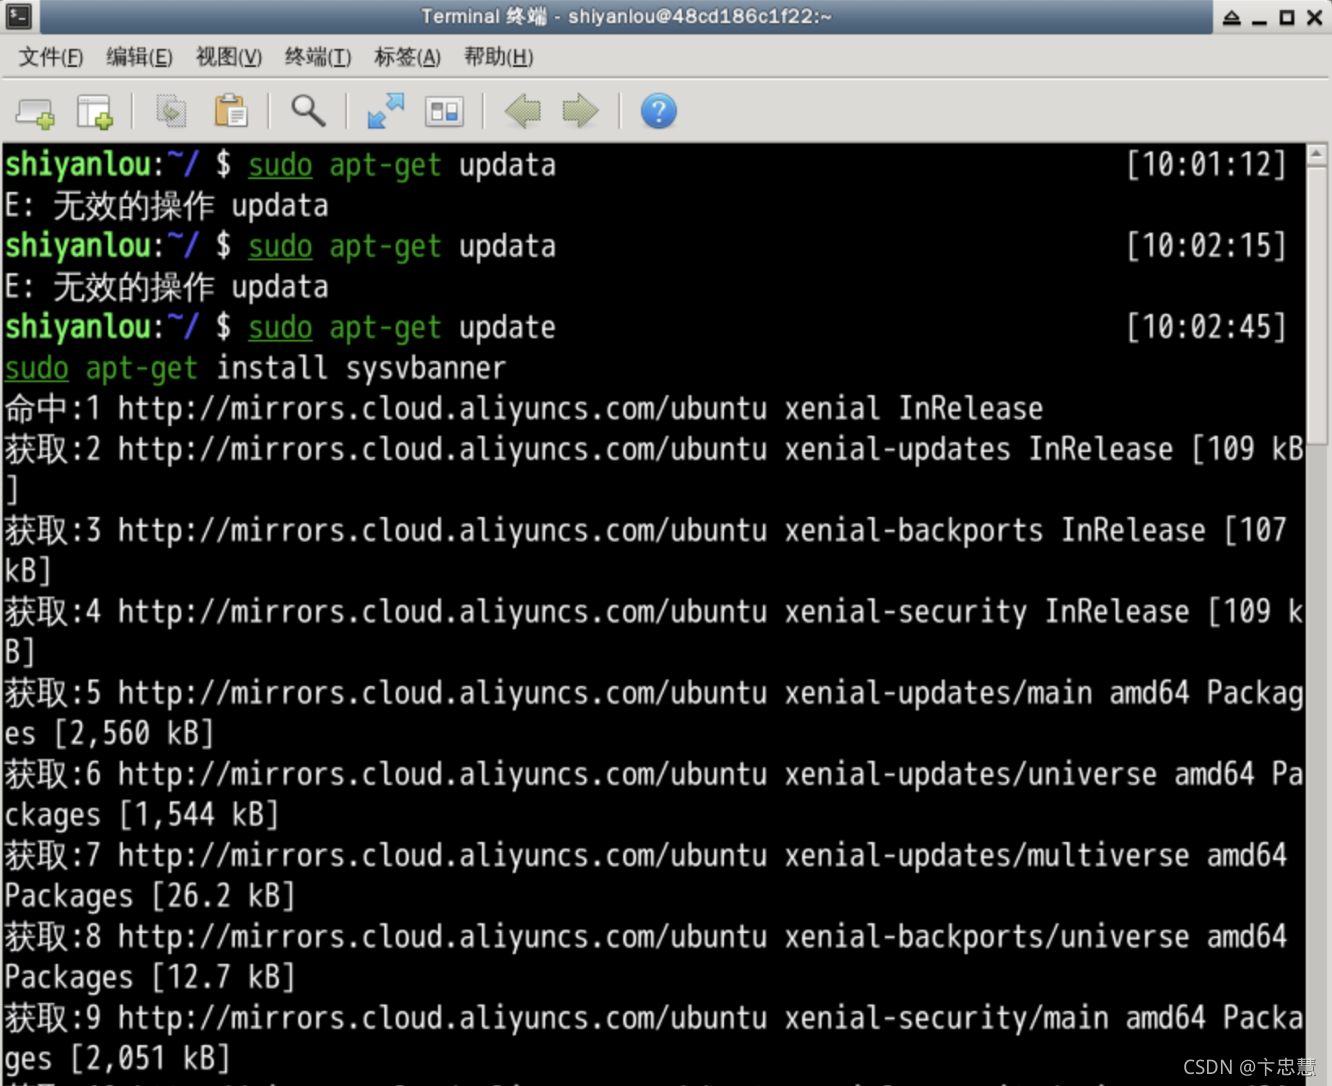Open the 视图(V) menu

[229, 57]
